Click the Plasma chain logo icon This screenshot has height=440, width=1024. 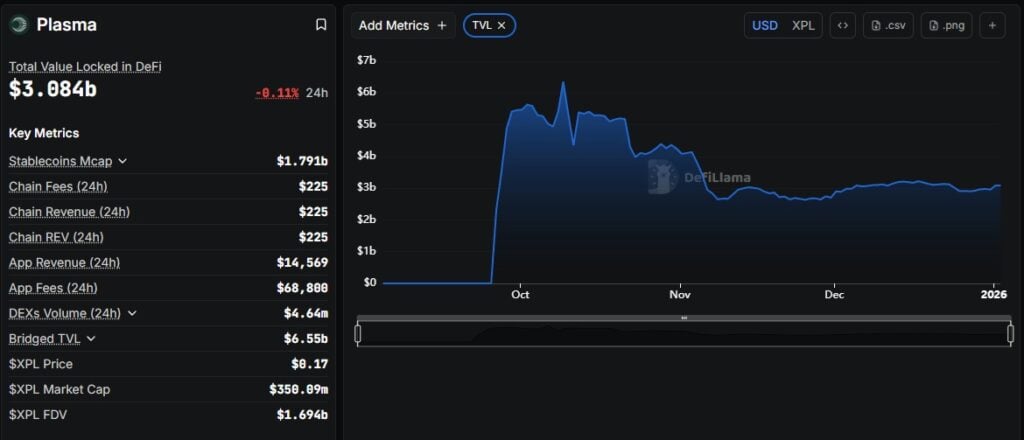(19, 25)
